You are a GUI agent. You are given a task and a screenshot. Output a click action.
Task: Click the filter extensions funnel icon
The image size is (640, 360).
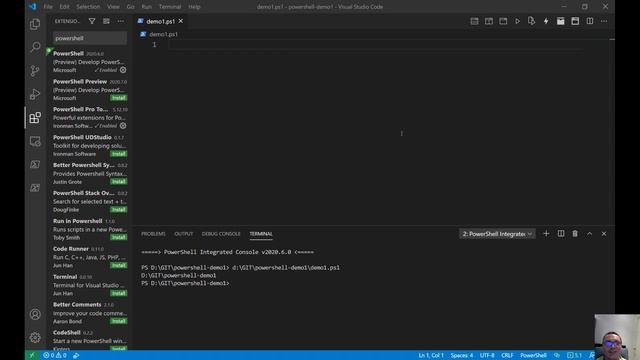pos(92,21)
